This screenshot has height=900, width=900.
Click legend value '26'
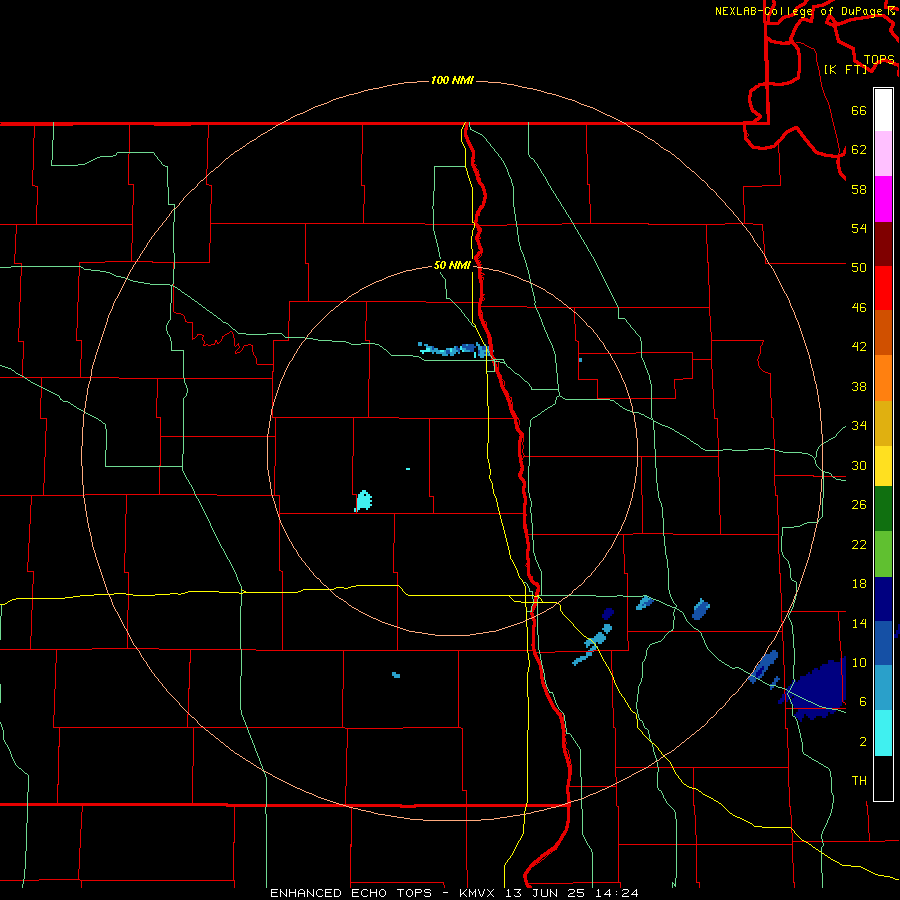[859, 505]
